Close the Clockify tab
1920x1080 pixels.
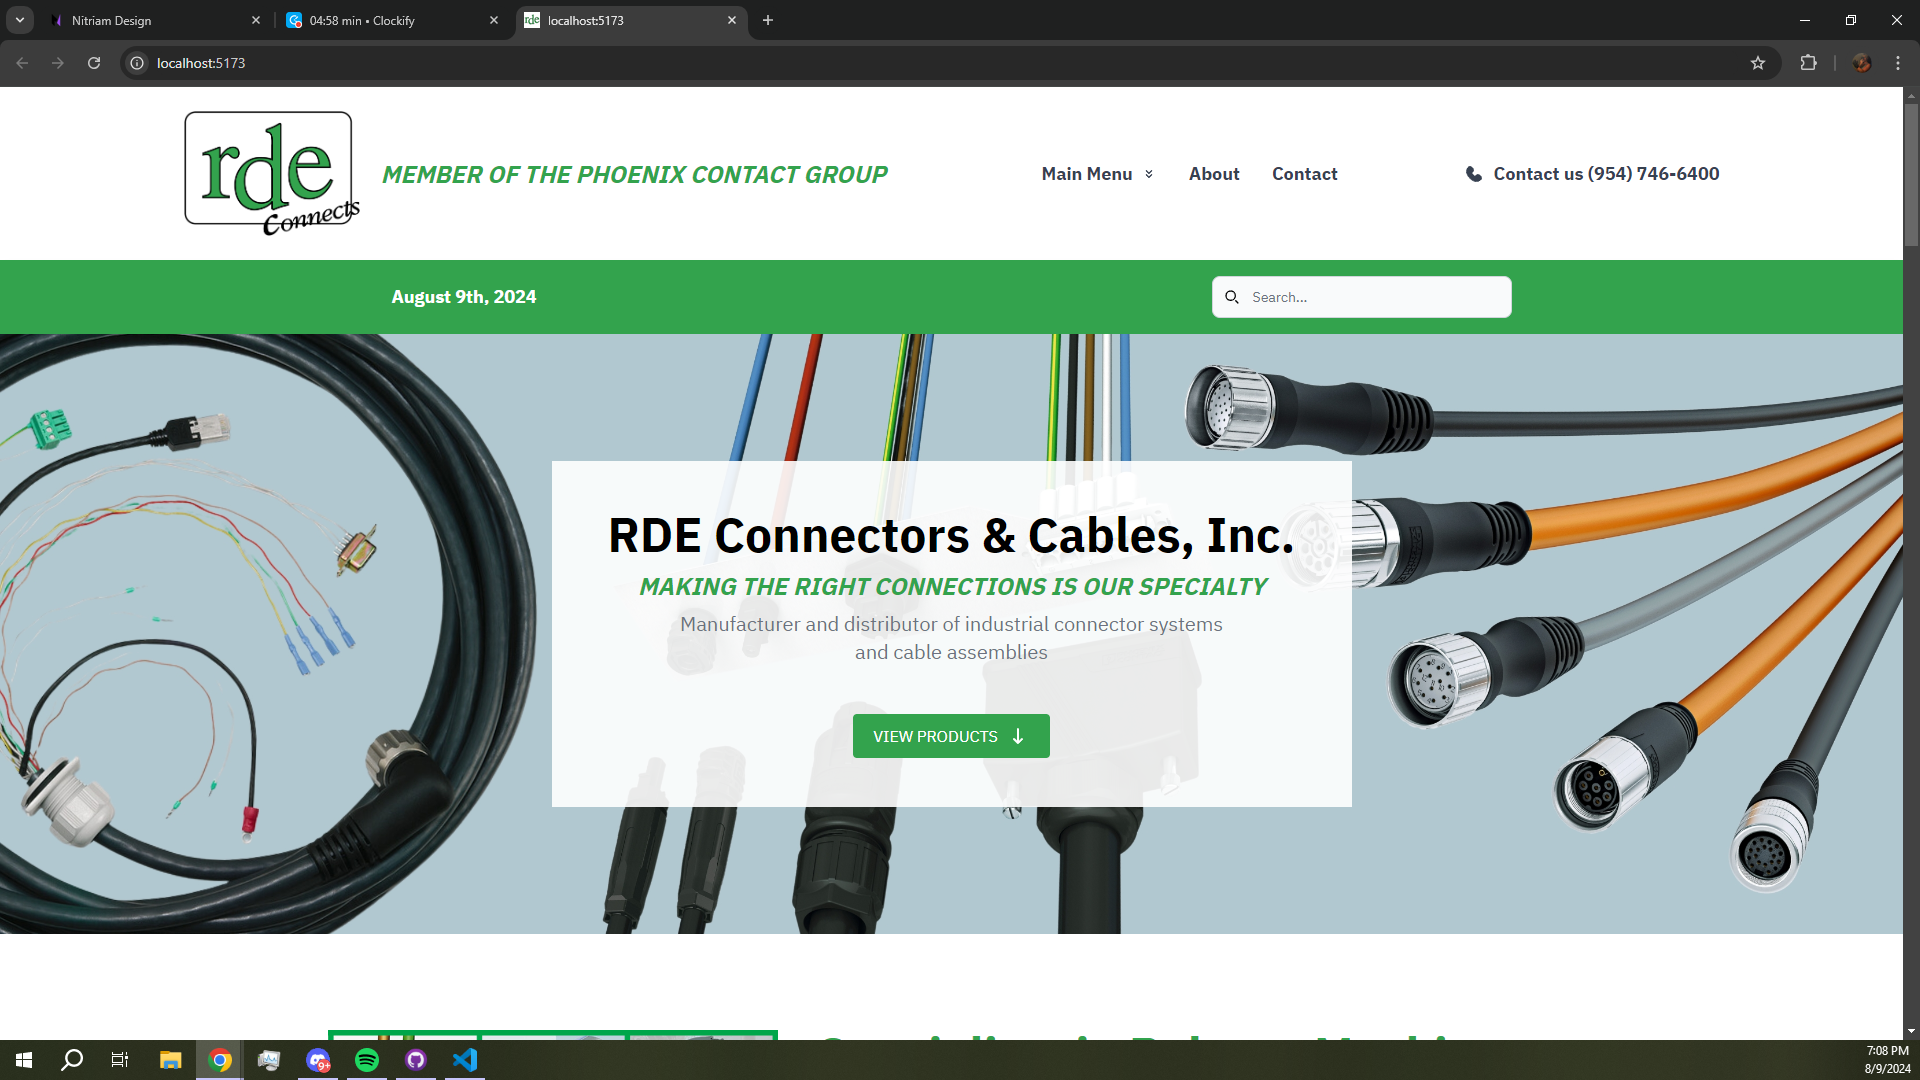[494, 20]
